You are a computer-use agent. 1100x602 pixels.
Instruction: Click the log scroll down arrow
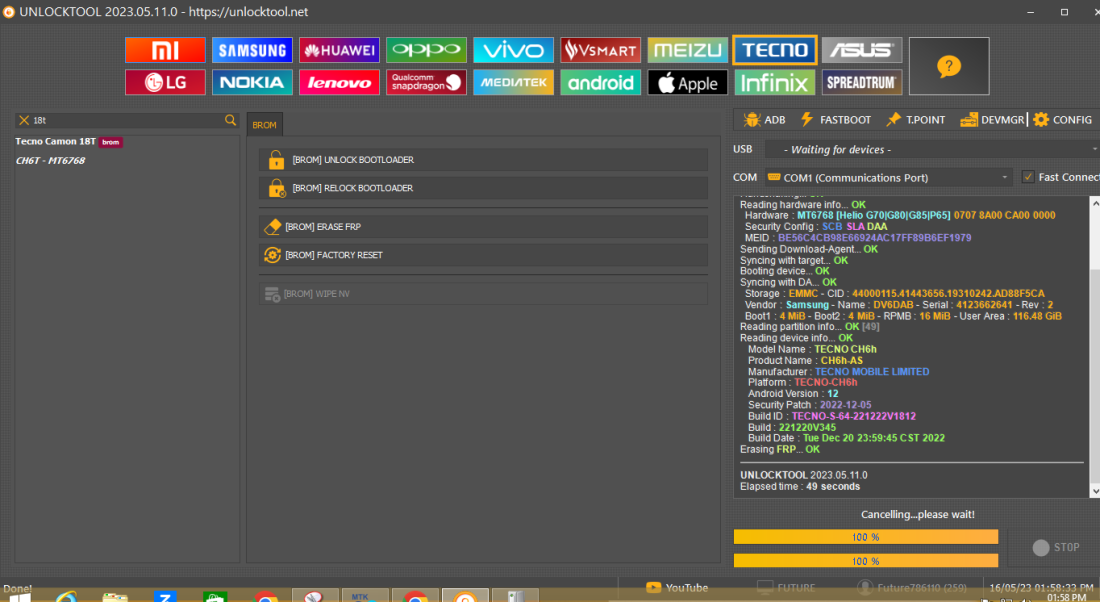[x=1094, y=491]
